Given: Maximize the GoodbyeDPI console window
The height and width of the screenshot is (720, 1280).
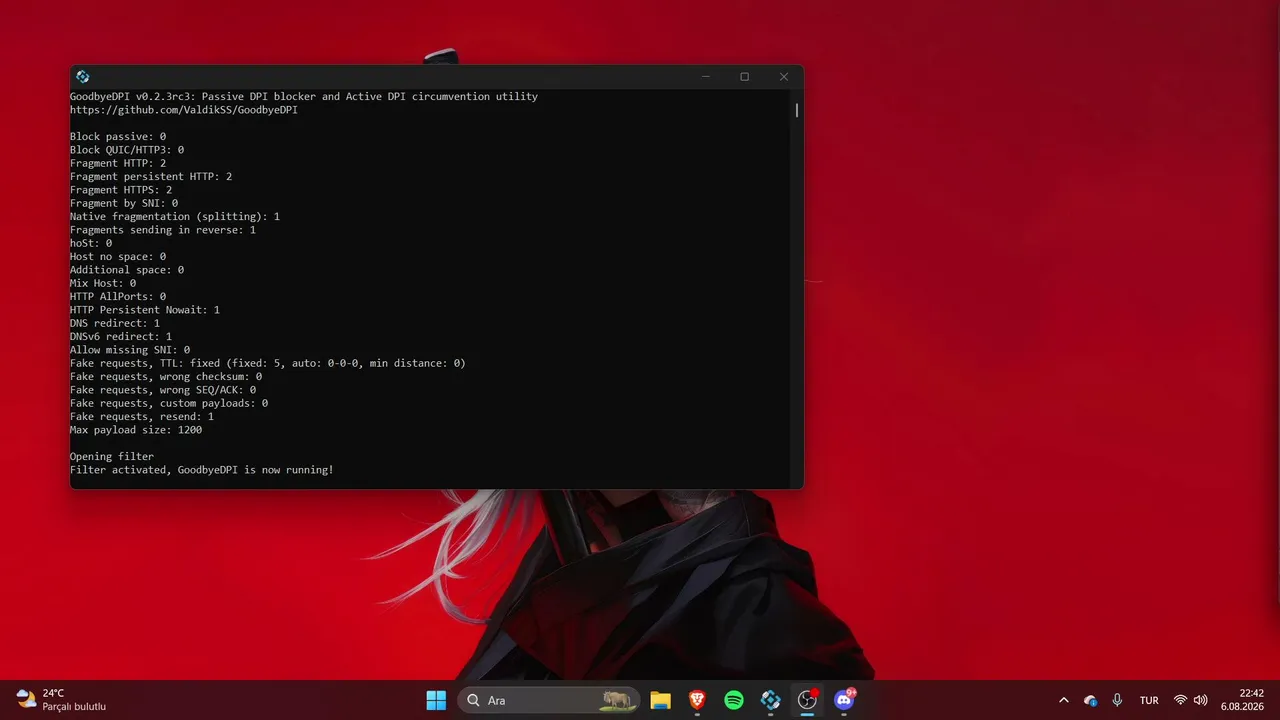Looking at the screenshot, I should (744, 77).
